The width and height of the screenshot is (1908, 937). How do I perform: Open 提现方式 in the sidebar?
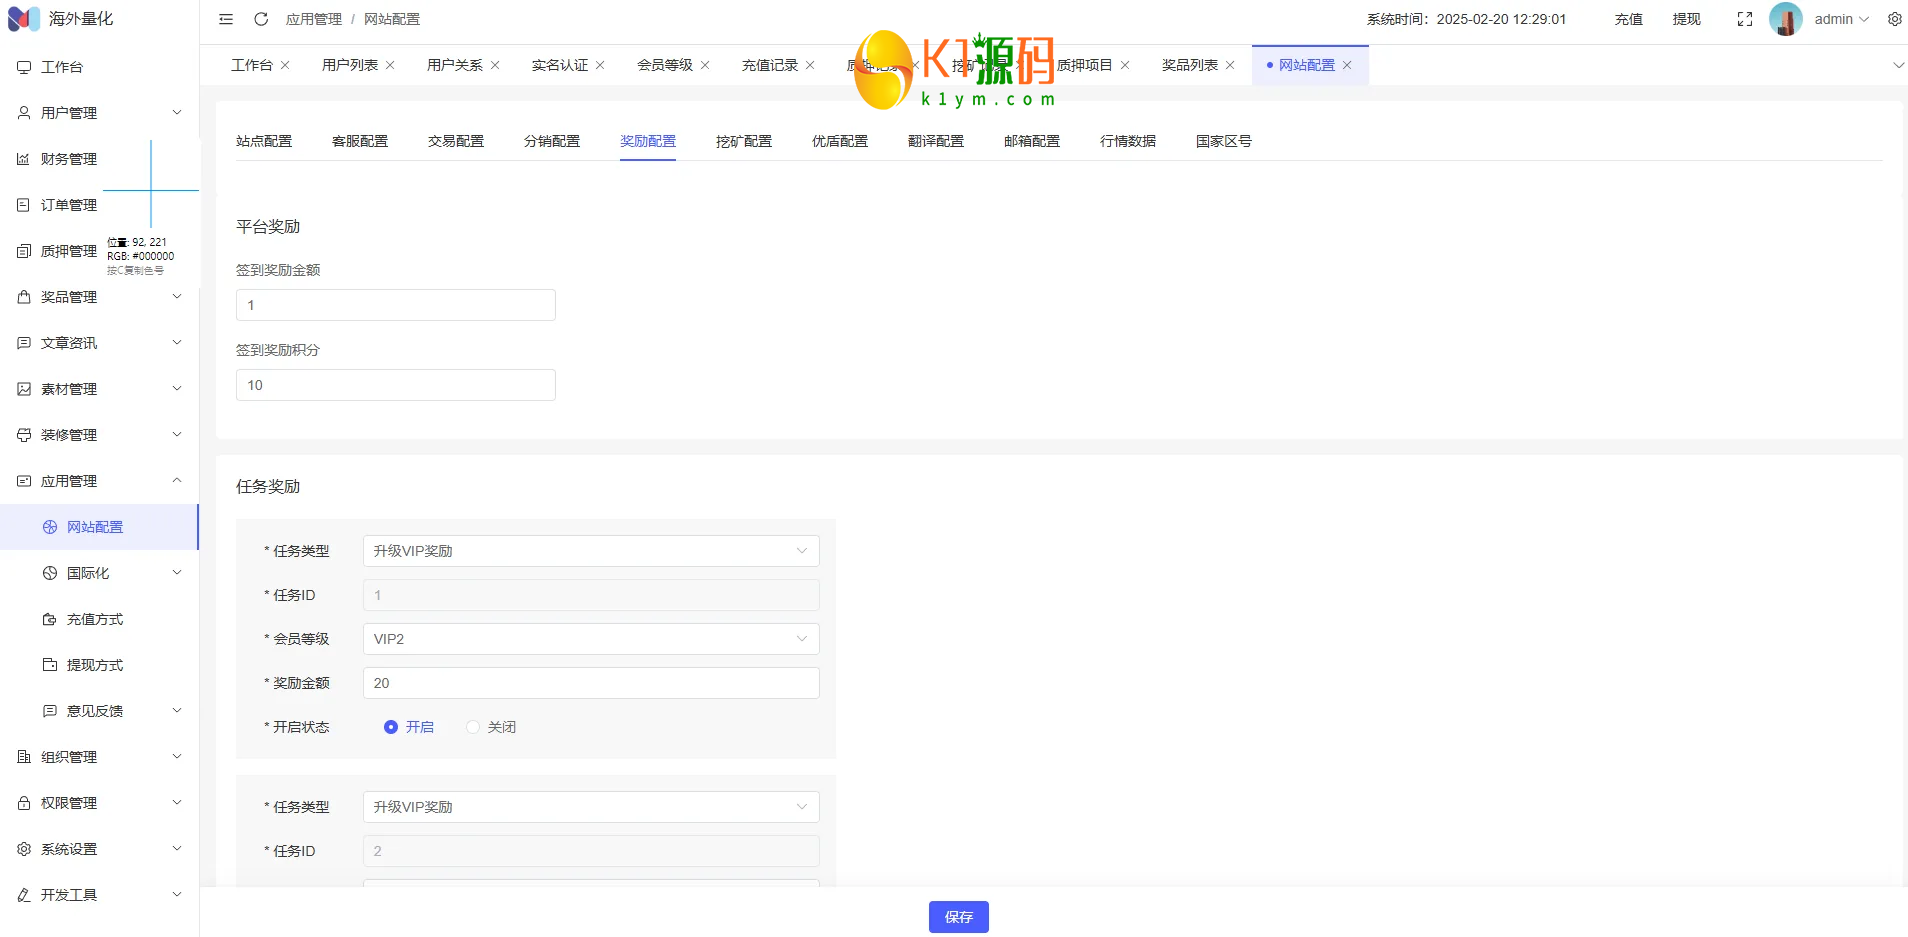point(95,665)
